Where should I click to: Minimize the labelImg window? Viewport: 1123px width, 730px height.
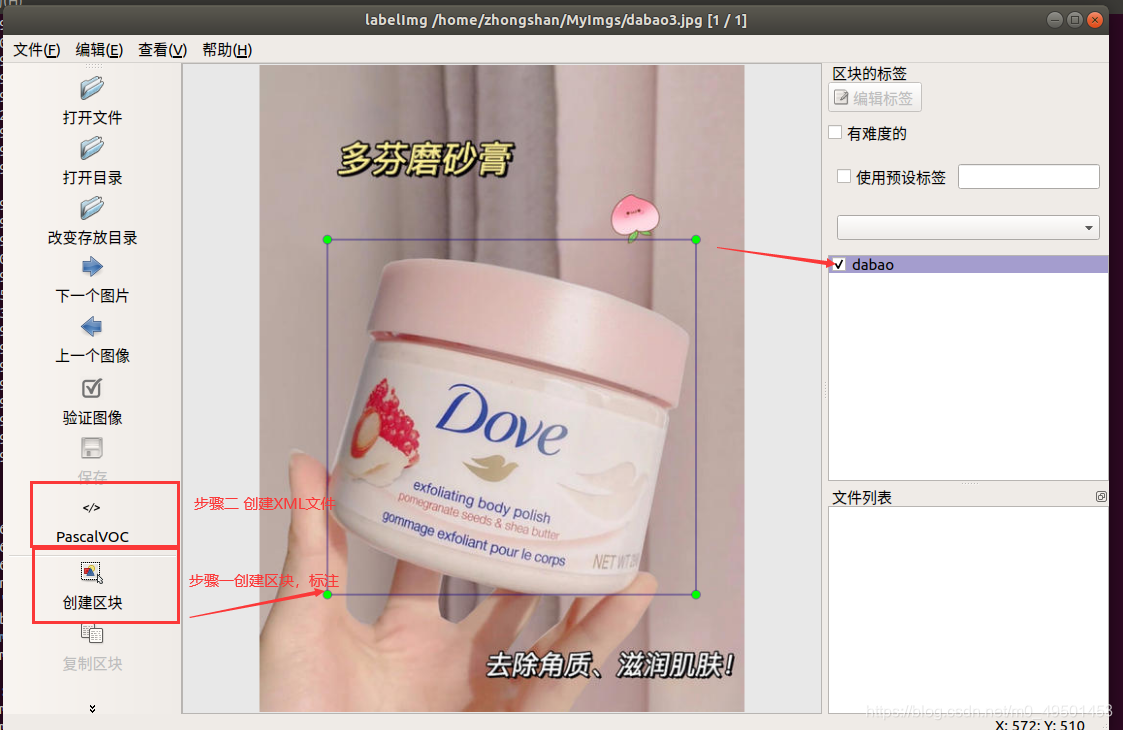click(1055, 20)
